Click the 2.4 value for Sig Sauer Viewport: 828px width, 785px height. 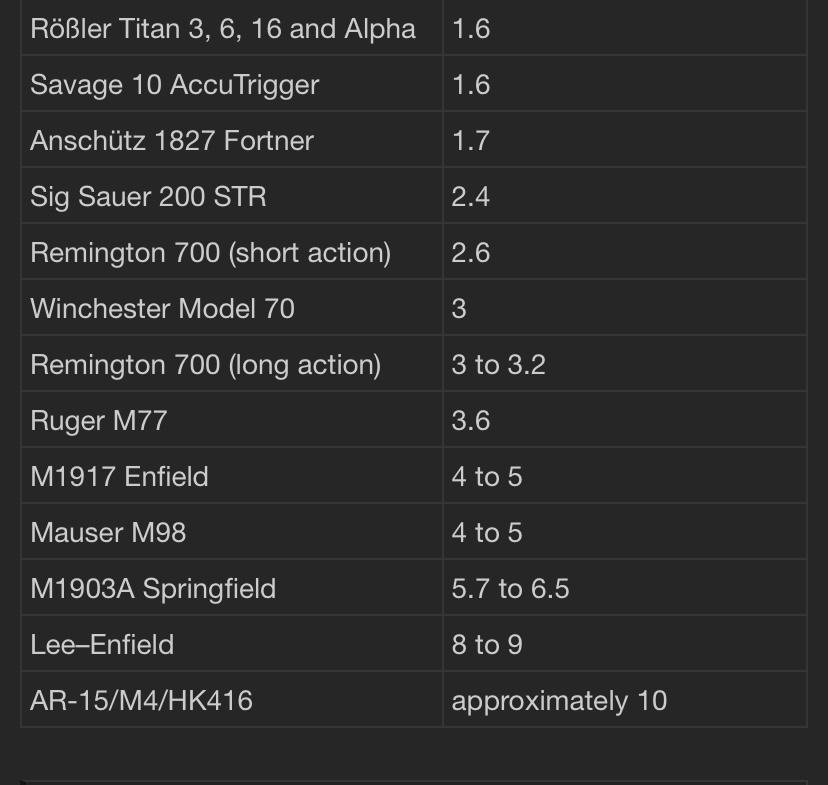click(x=470, y=197)
